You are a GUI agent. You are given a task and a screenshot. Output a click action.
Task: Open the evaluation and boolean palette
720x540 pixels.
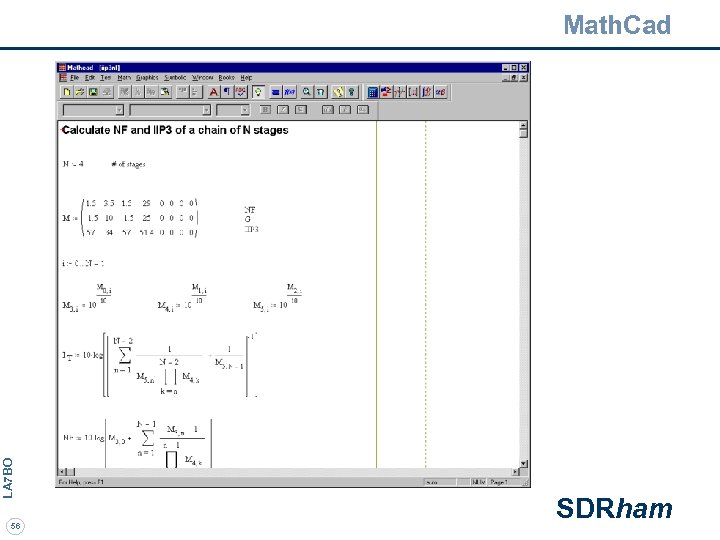click(386, 92)
